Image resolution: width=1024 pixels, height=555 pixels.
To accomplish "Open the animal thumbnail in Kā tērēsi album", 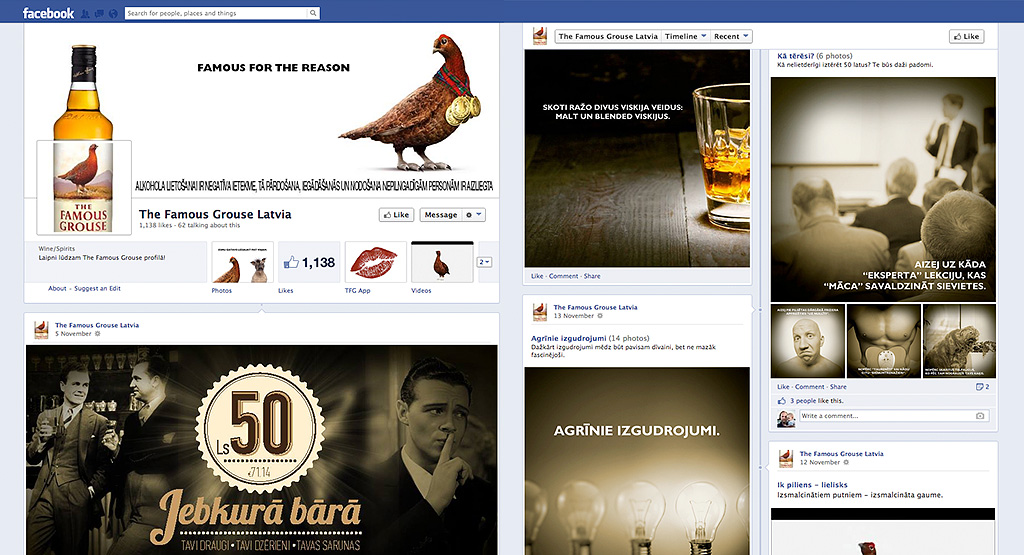I will (x=959, y=341).
